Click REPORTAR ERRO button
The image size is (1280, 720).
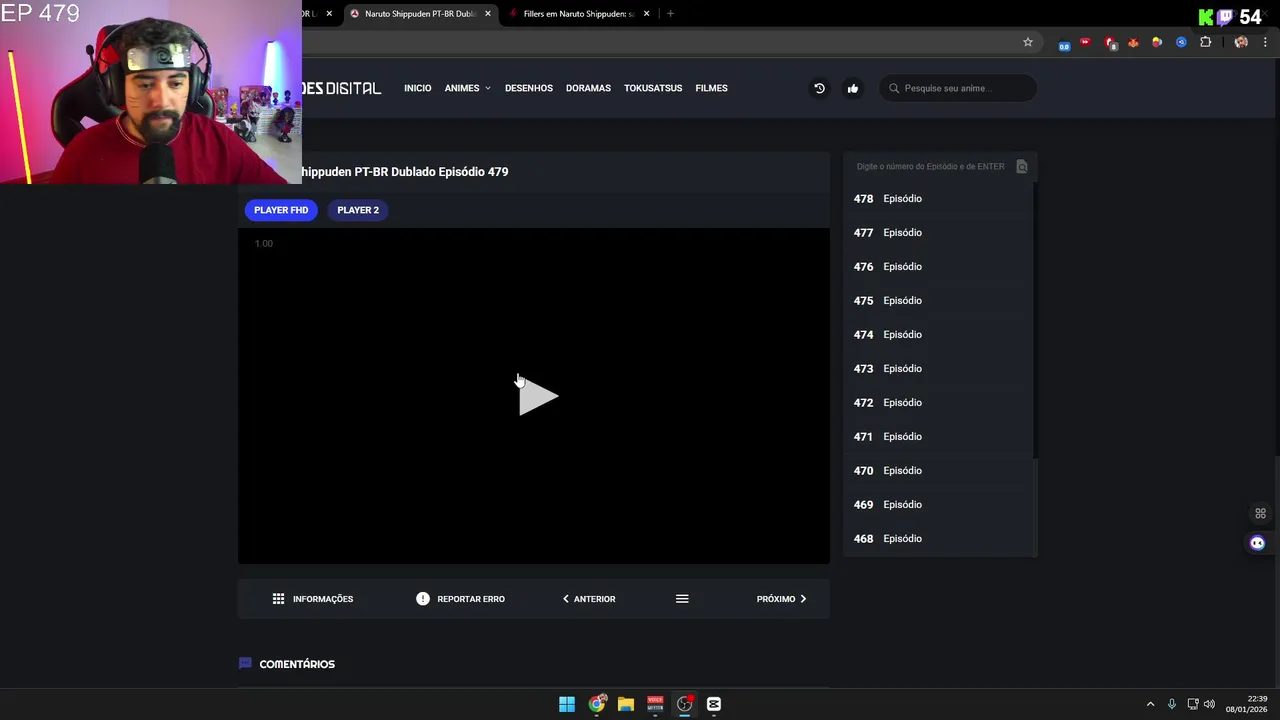pyautogui.click(x=460, y=599)
